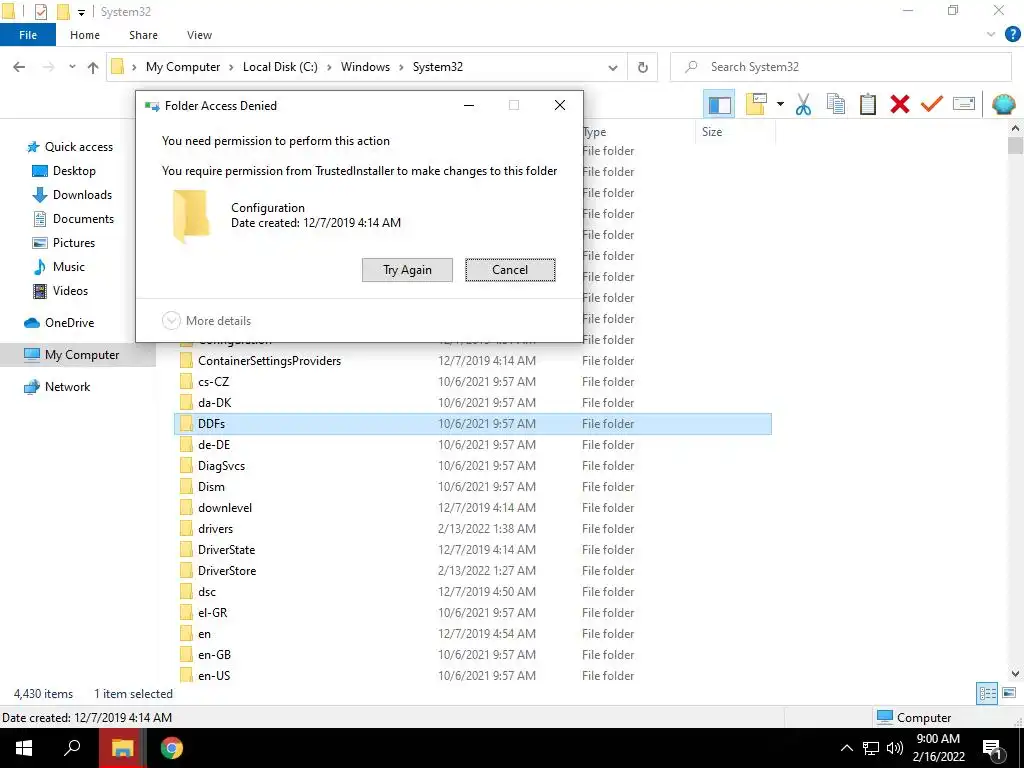Viewport: 1024px width, 768px height.
Task: Switch to the View ribbon tab
Action: (x=199, y=35)
